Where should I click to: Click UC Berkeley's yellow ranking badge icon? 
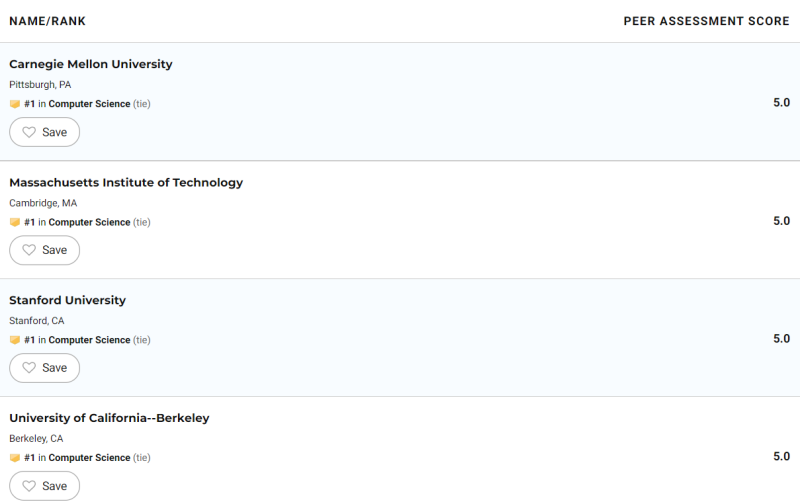(x=15, y=458)
